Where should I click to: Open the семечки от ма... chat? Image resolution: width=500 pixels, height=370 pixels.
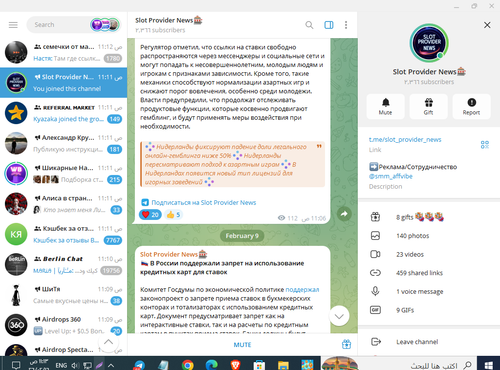click(x=63, y=52)
